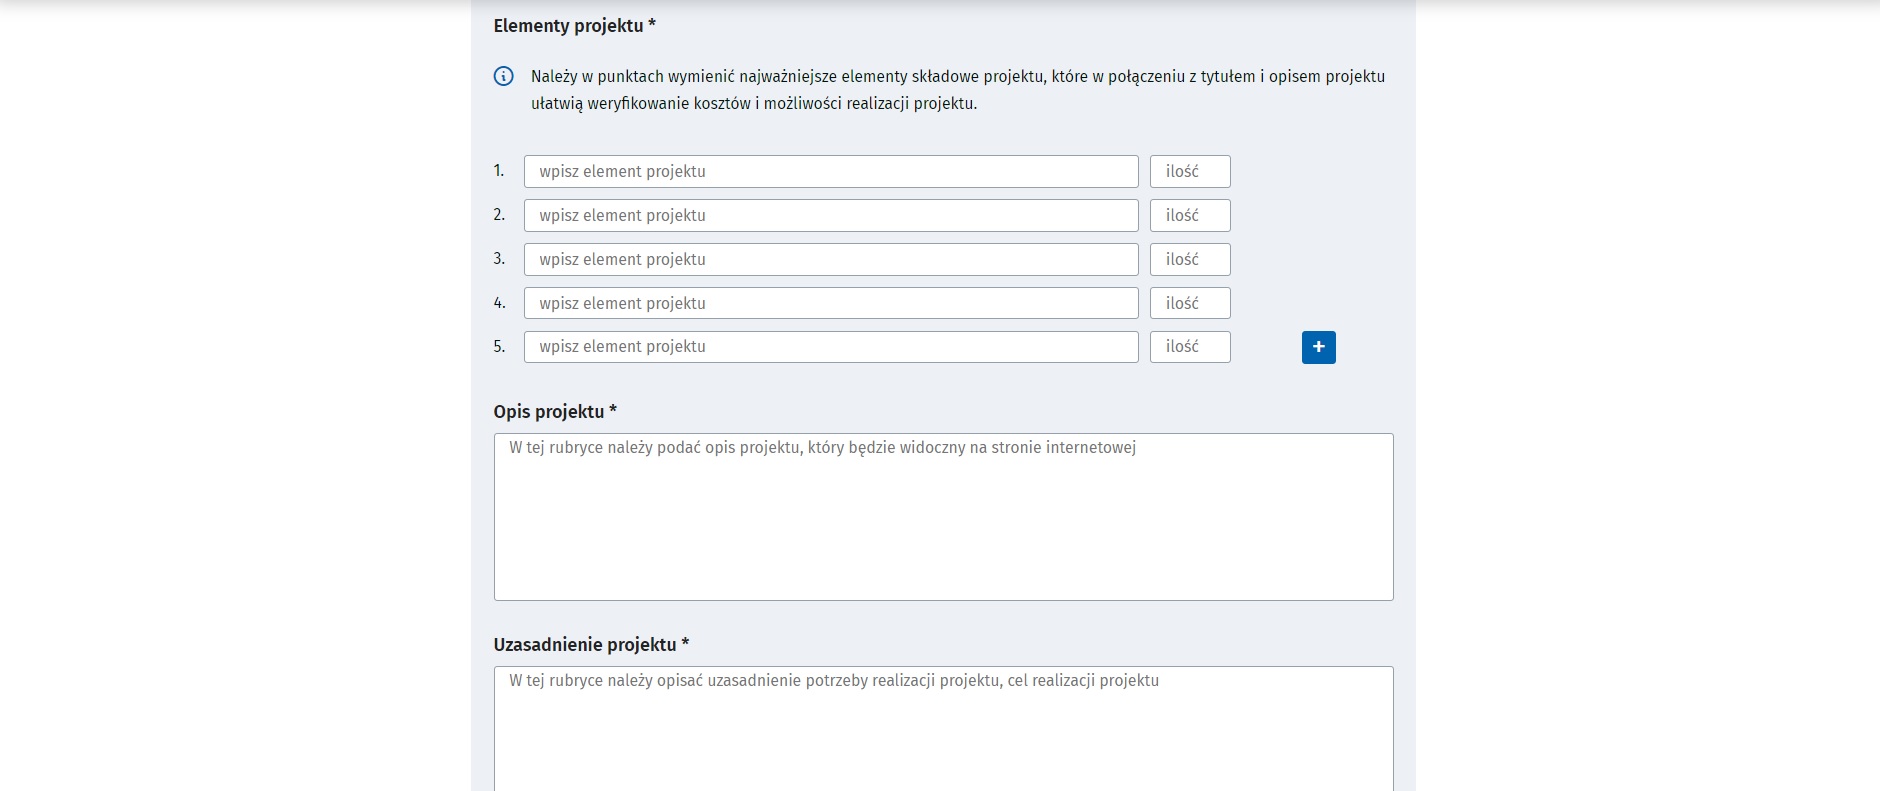The height and width of the screenshot is (791, 1880).
Task: Select the ilość field in row 4
Action: pos(1190,303)
